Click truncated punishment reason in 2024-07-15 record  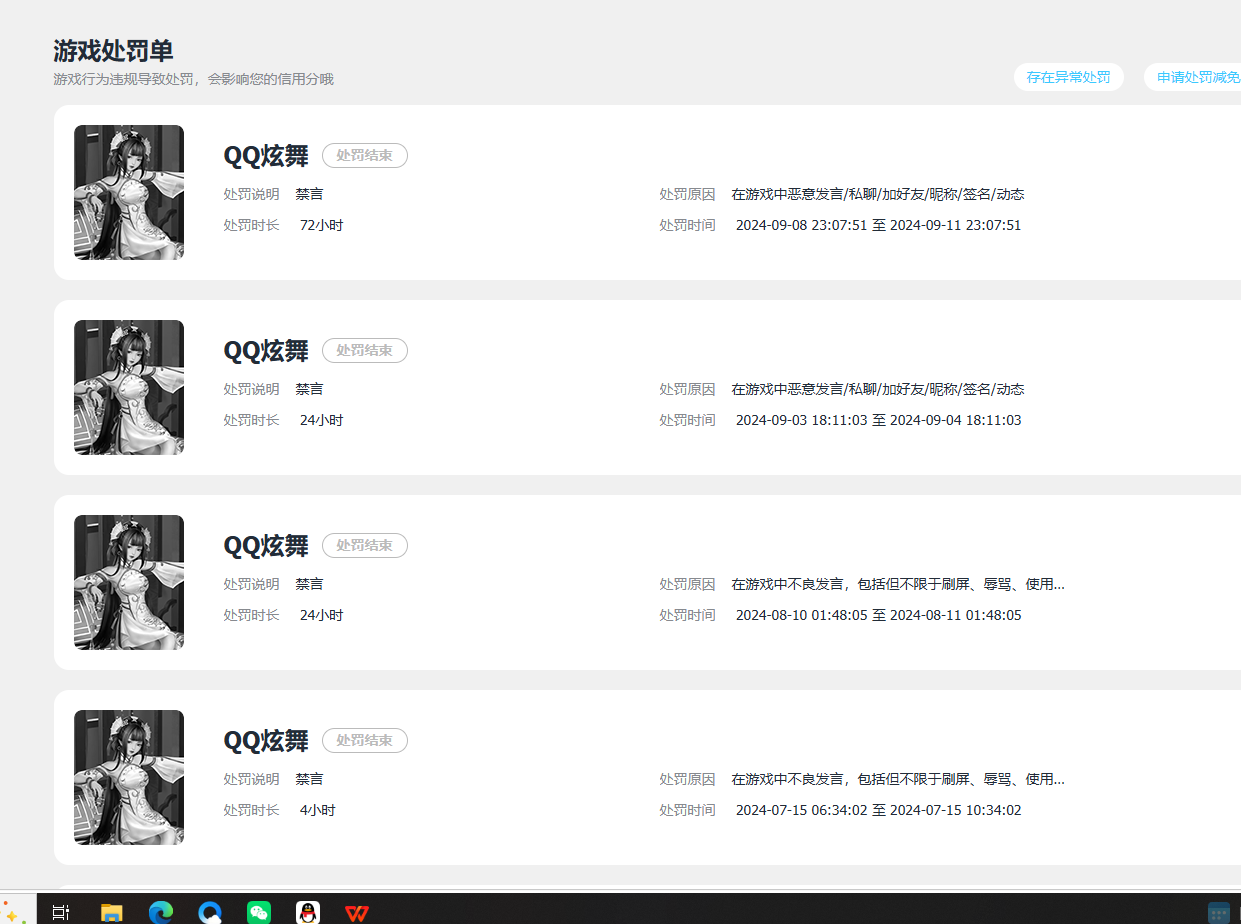coord(898,779)
